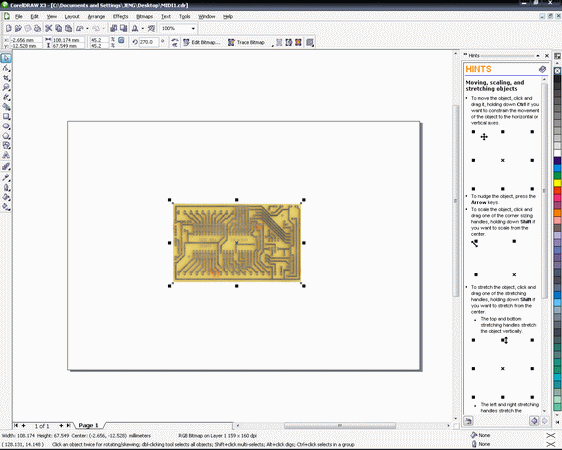Select the Text tool
This screenshot has height=450, width=562.
(x=6, y=155)
